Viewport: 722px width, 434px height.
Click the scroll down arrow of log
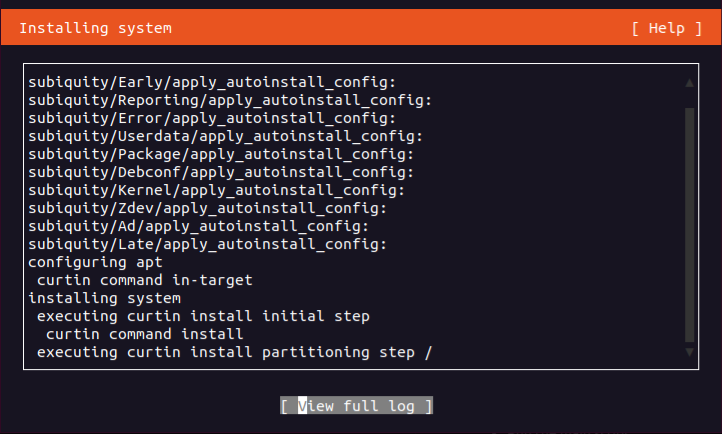coord(689,352)
